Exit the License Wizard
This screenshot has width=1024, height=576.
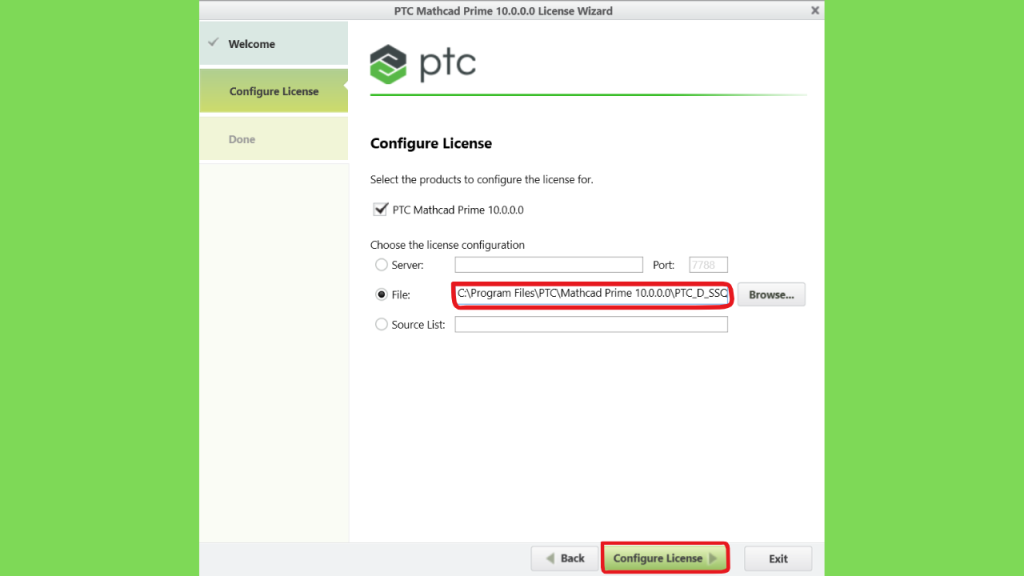[778, 558]
